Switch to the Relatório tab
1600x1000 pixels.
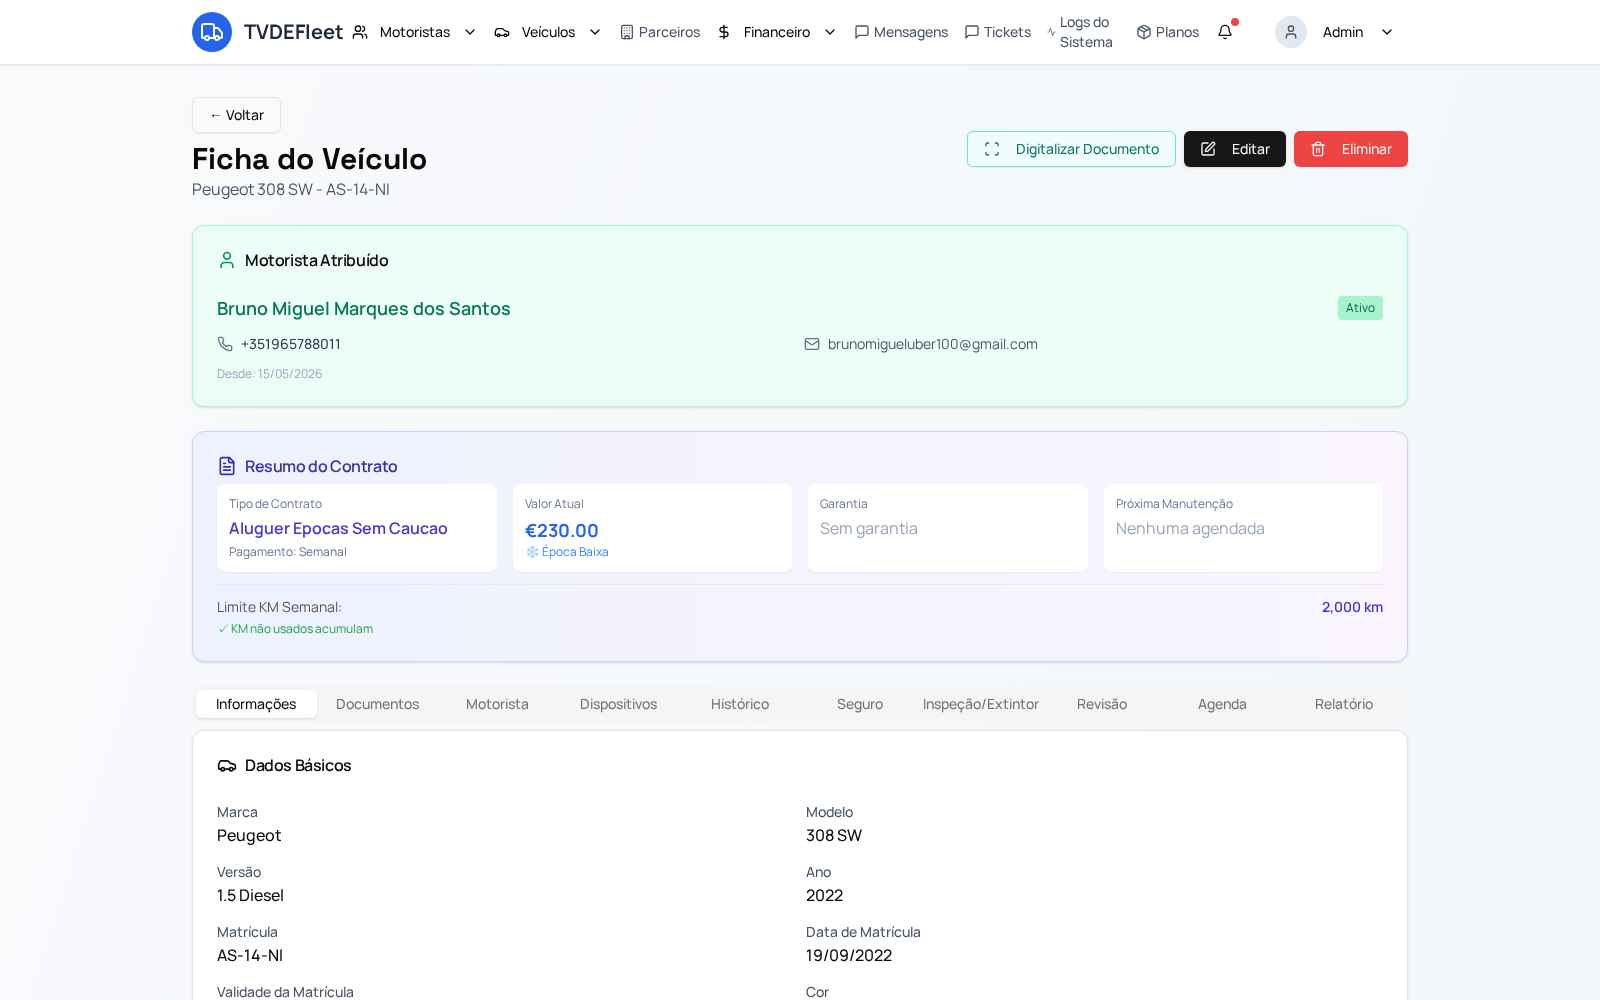(1344, 704)
